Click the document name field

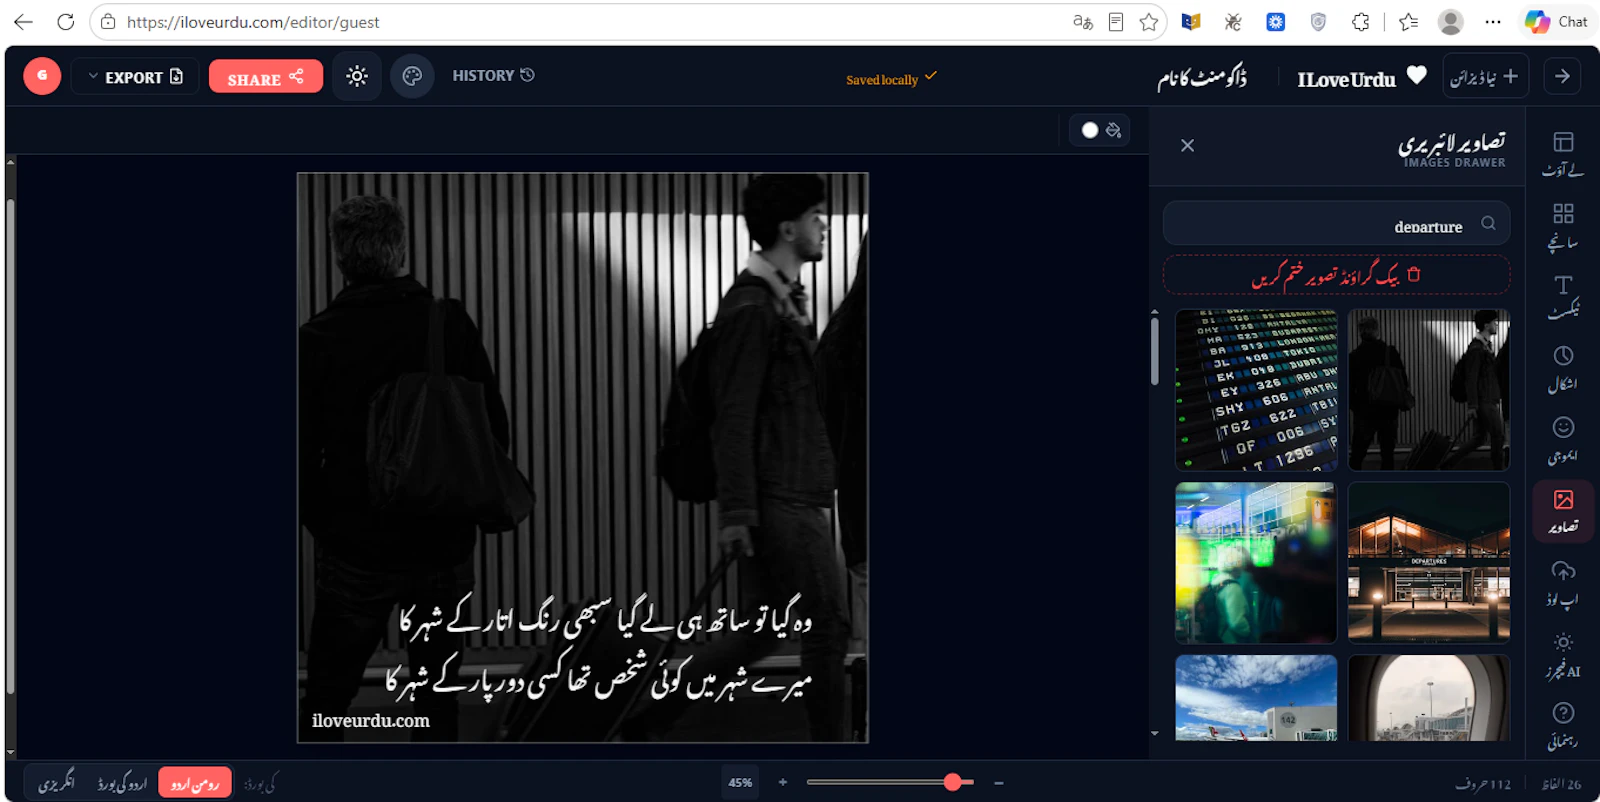point(1202,77)
